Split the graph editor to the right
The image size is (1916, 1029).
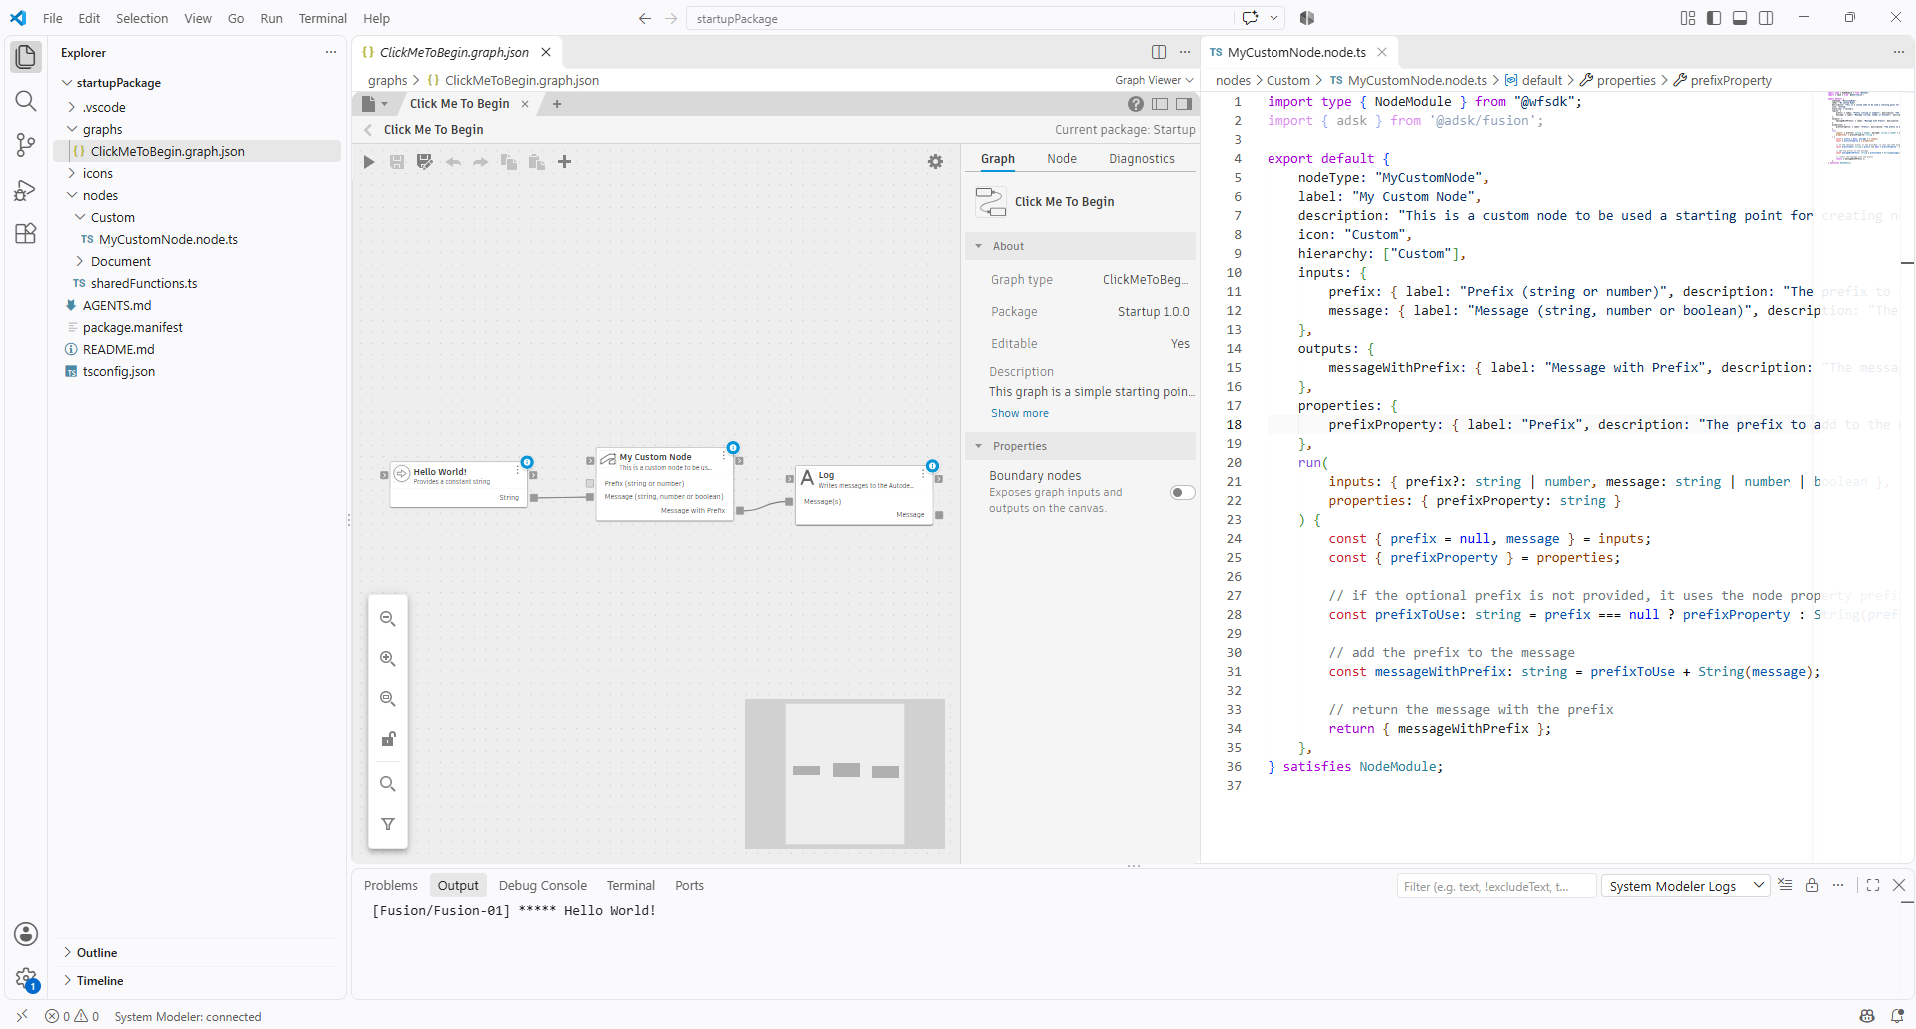point(1159,52)
